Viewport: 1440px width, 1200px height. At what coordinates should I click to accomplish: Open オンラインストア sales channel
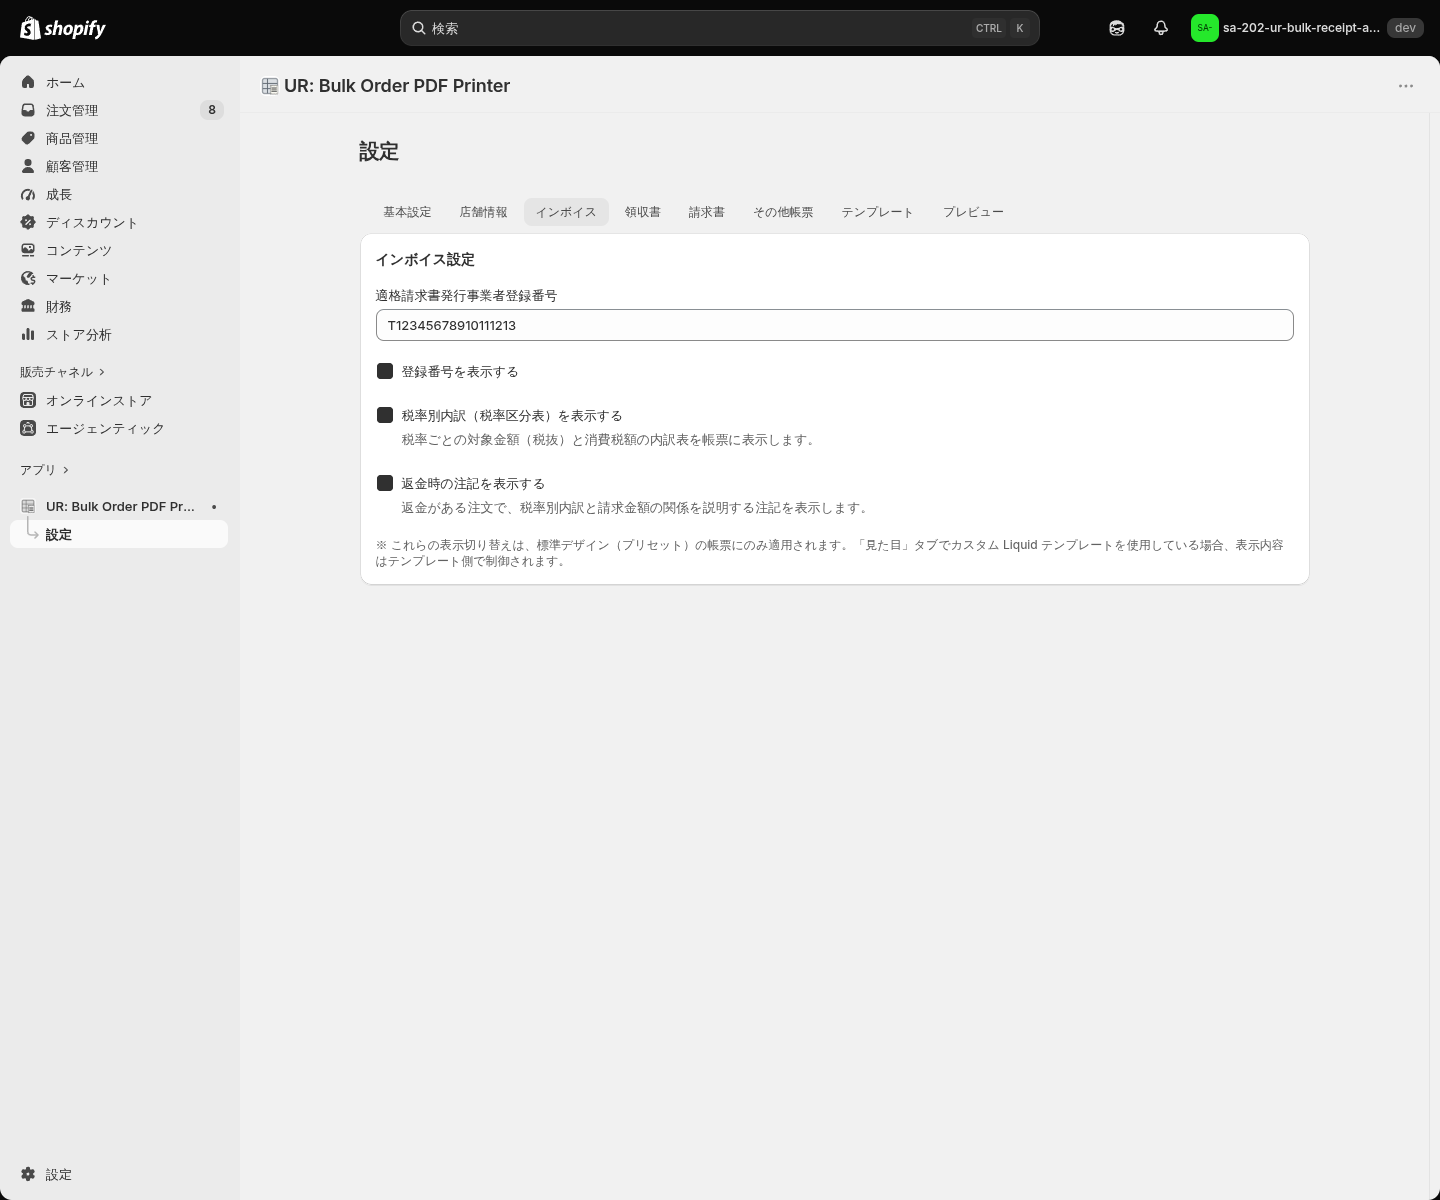click(119, 400)
